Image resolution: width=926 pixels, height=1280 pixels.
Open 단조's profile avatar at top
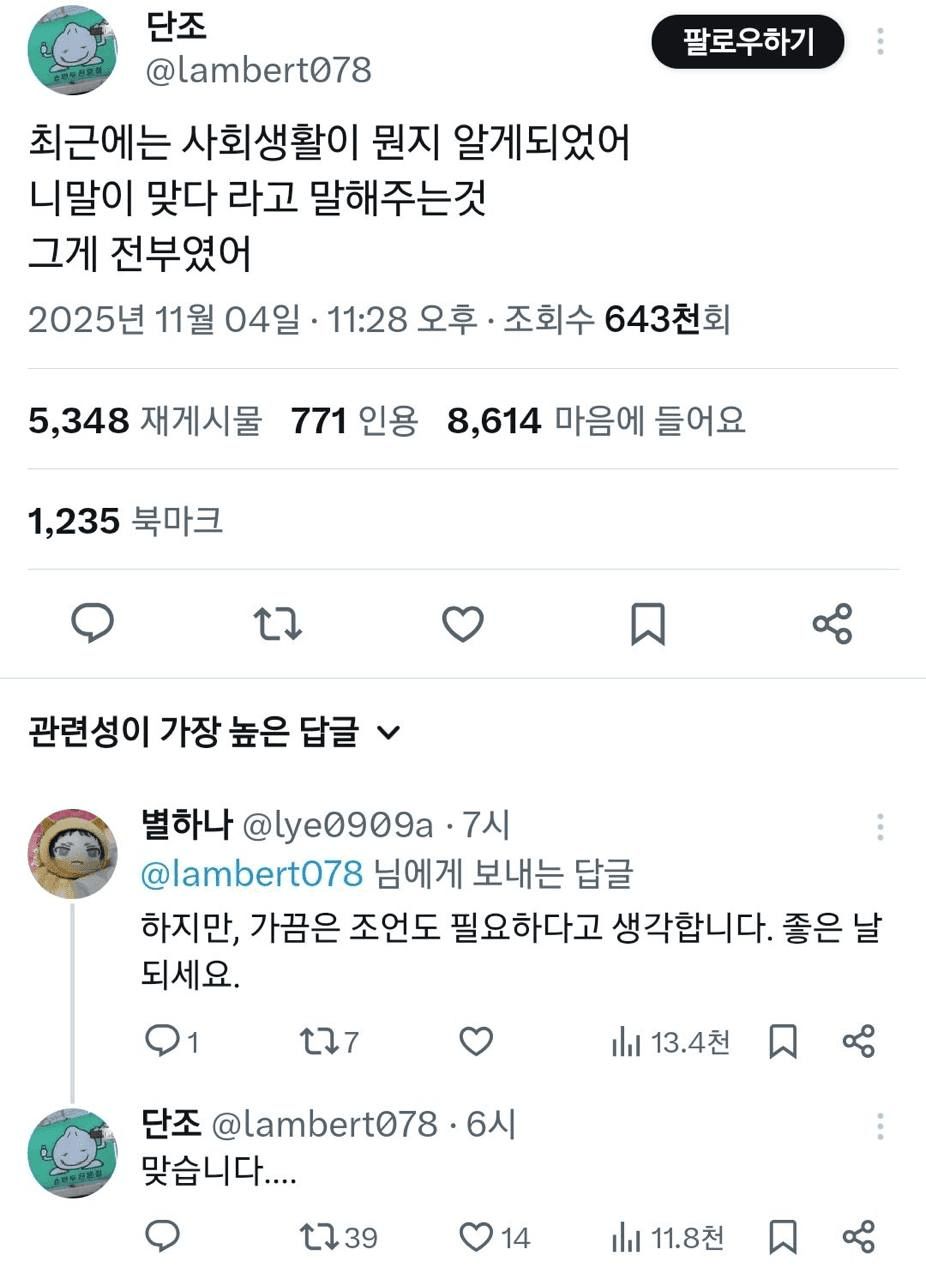point(72,50)
